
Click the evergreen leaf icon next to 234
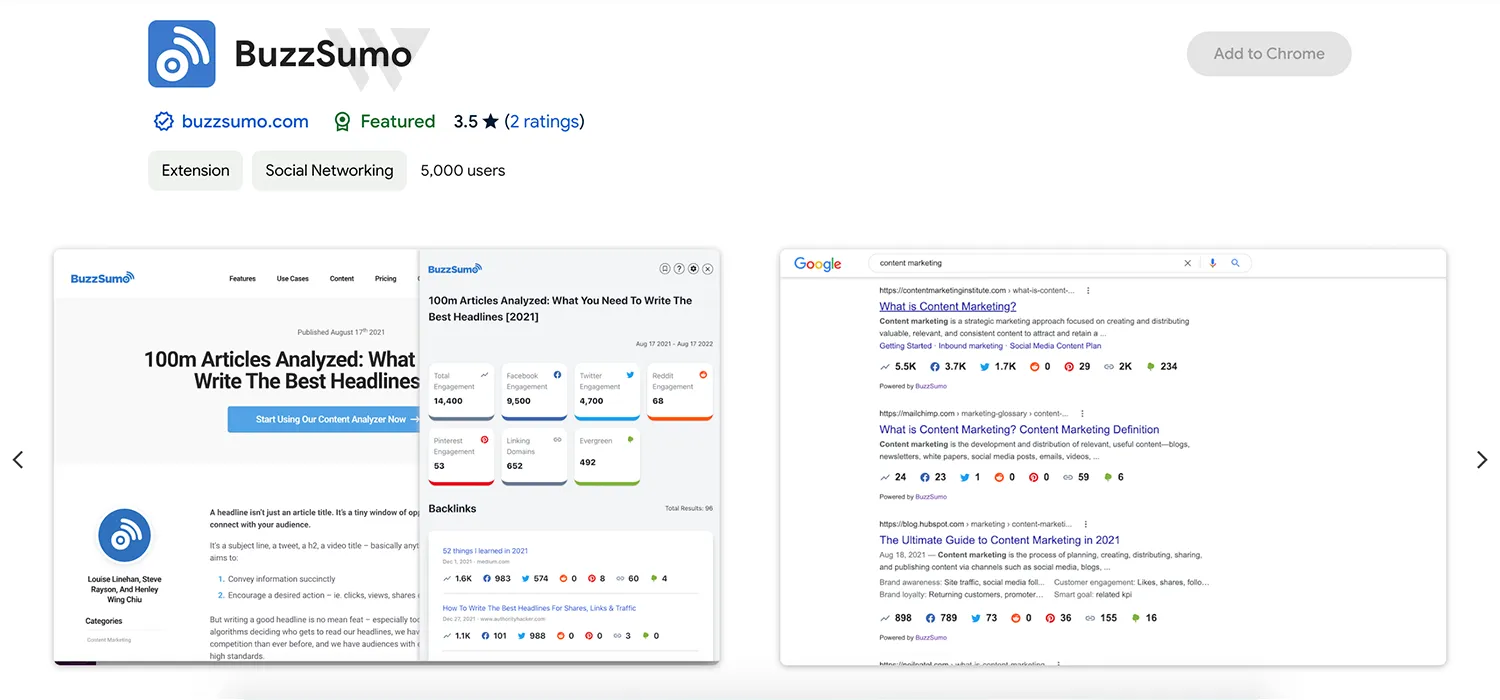click(1151, 367)
